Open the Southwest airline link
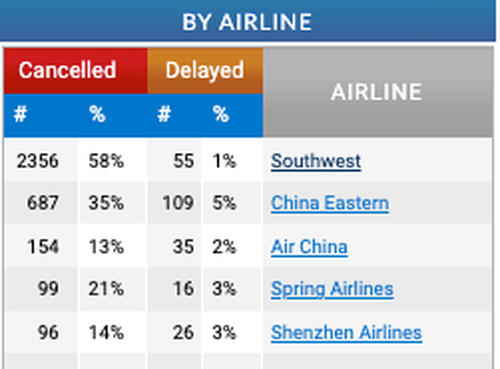This screenshot has width=500, height=369. pyautogui.click(x=316, y=161)
